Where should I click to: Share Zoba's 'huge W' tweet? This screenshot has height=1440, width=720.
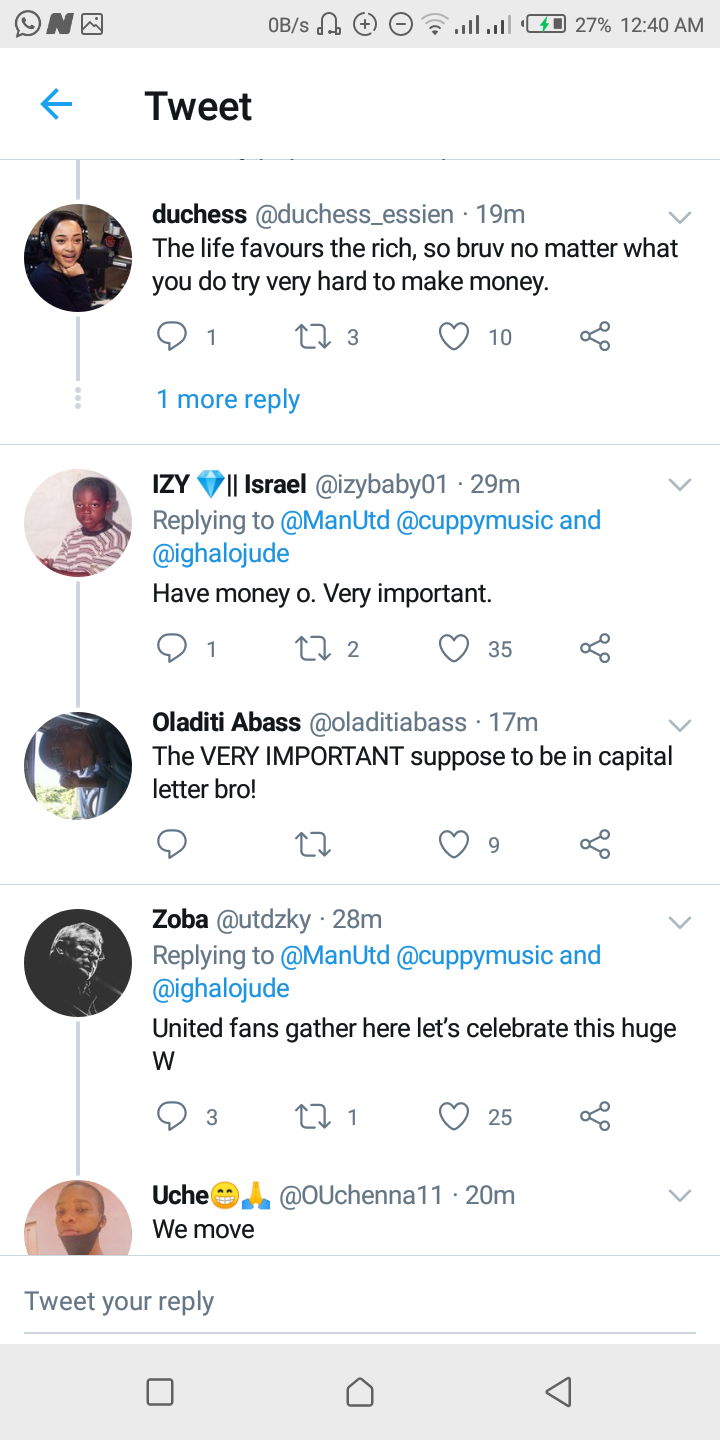pos(595,1116)
